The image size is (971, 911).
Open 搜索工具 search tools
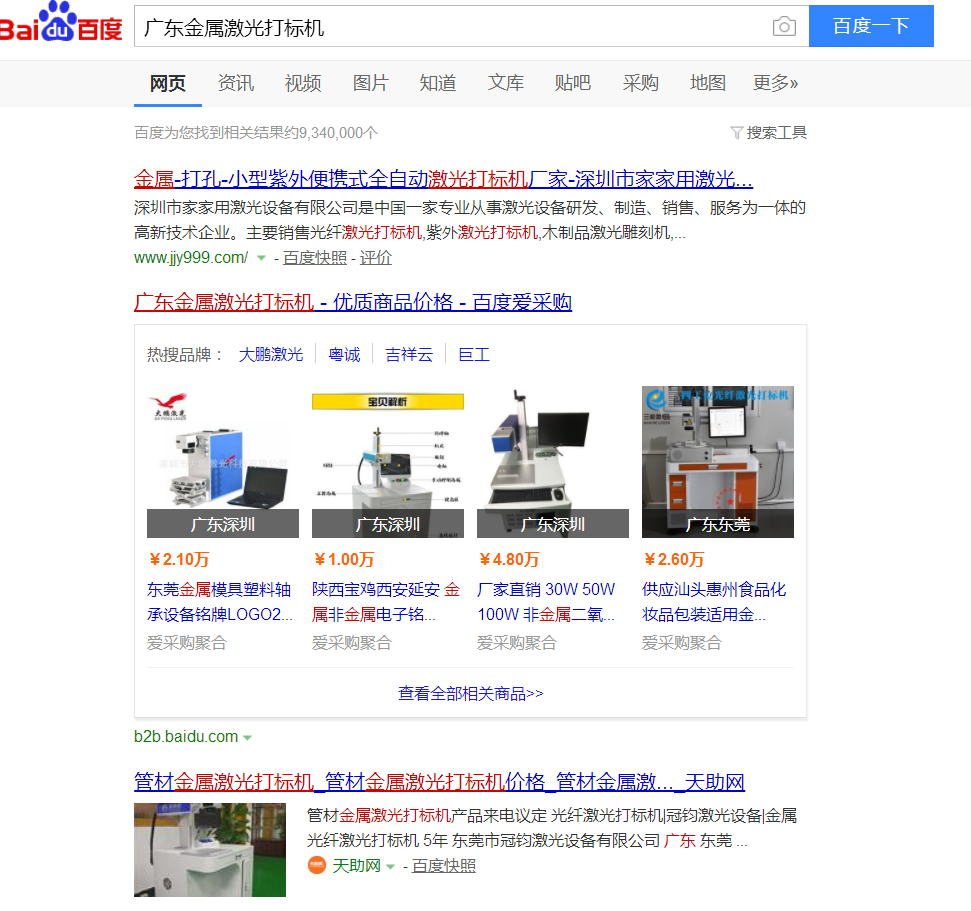coord(777,133)
